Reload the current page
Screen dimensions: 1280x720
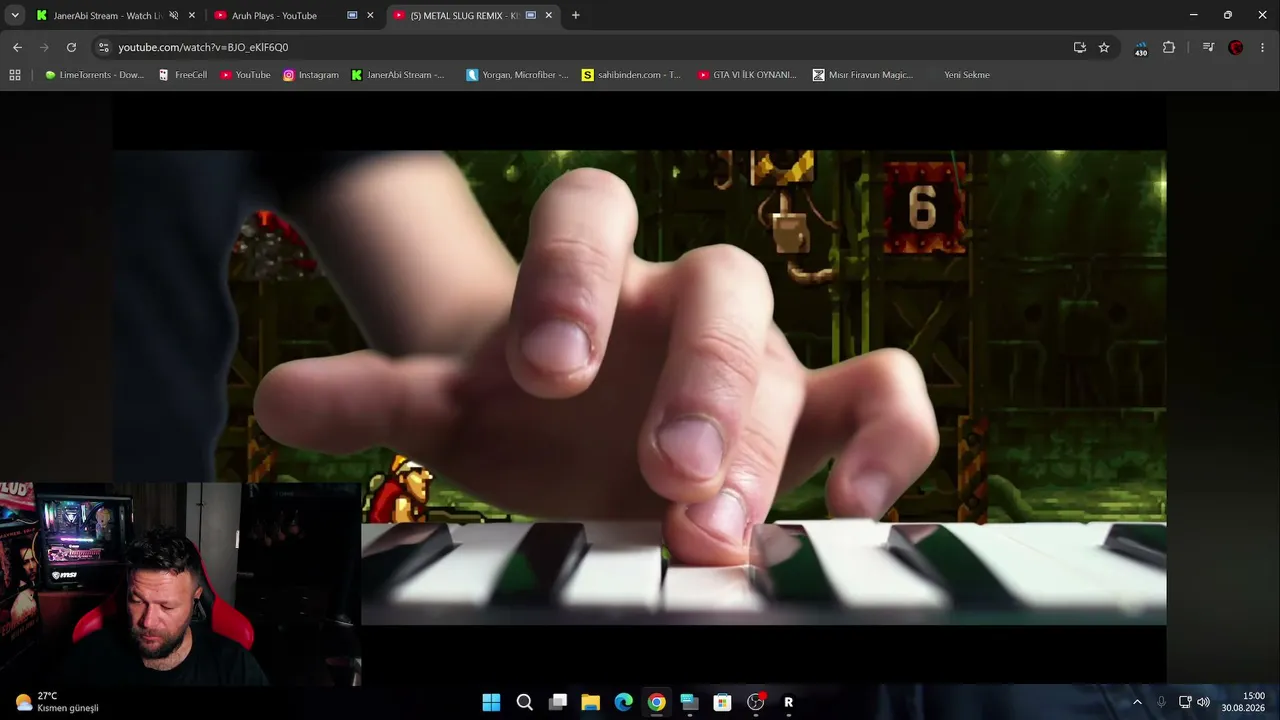[71, 47]
